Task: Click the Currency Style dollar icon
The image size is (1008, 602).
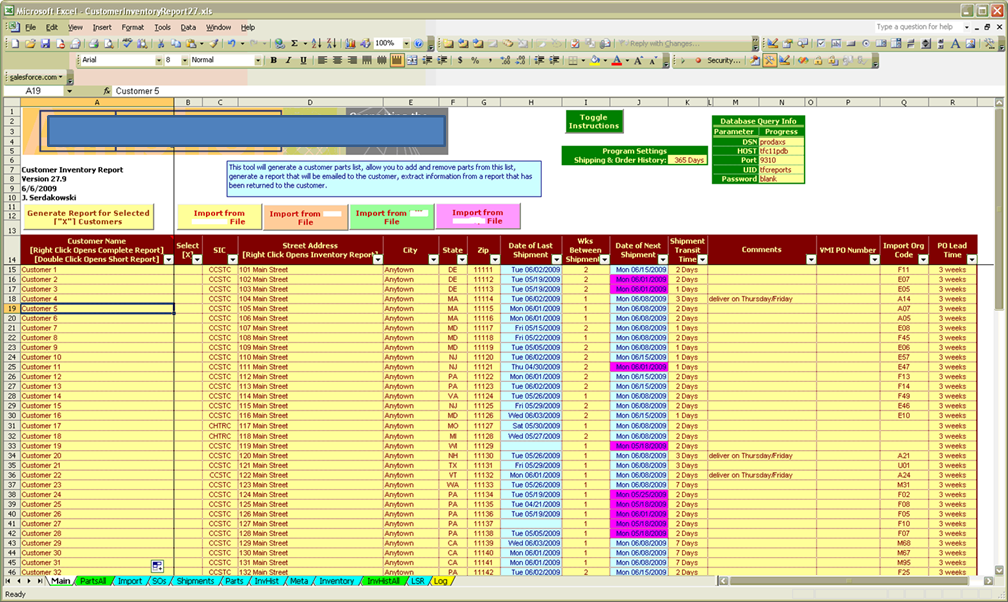Action: click(460, 60)
